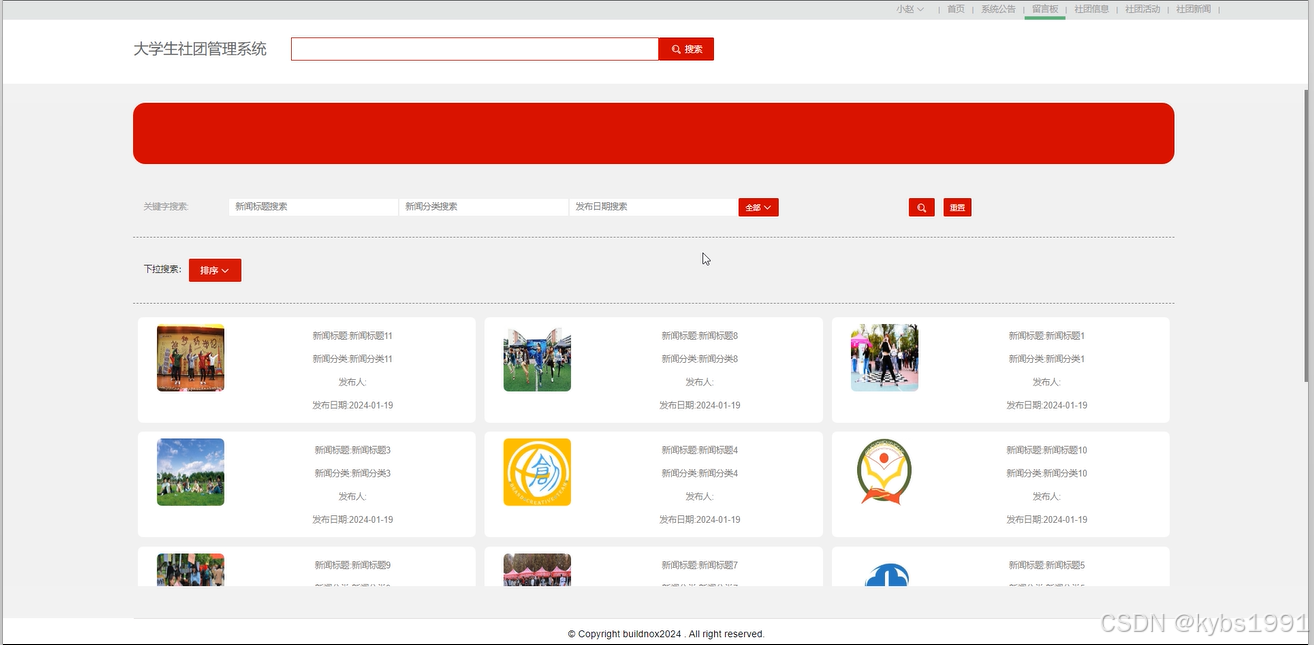Image resolution: width=1314 pixels, height=645 pixels.
Task: Open the 排序 sort dropdown
Action: (215, 270)
